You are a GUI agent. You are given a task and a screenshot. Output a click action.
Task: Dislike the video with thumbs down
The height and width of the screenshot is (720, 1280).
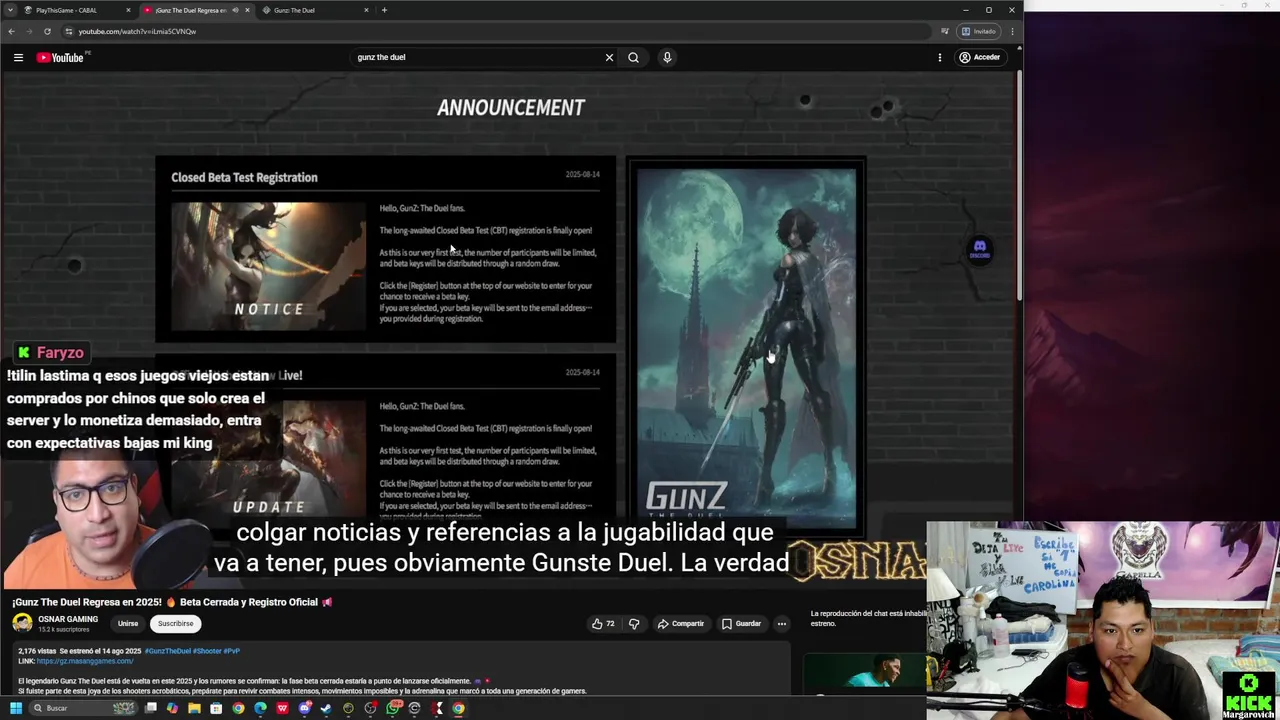(x=634, y=623)
